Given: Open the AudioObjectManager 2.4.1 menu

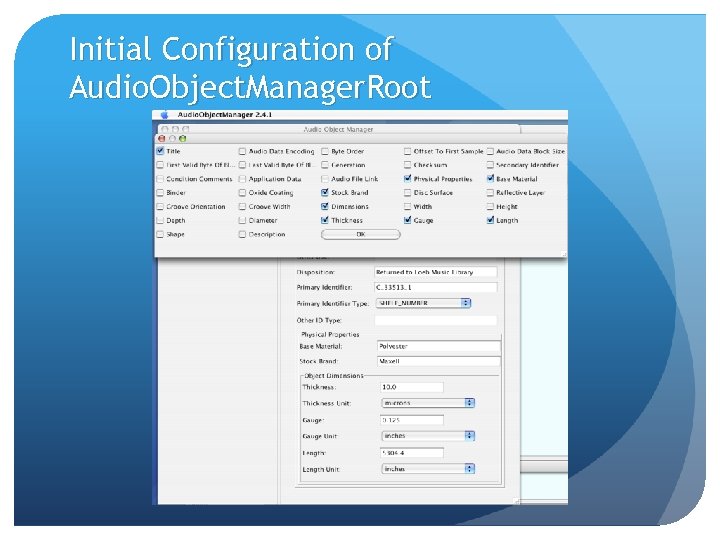Looking at the screenshot, I should coord(225,115).
